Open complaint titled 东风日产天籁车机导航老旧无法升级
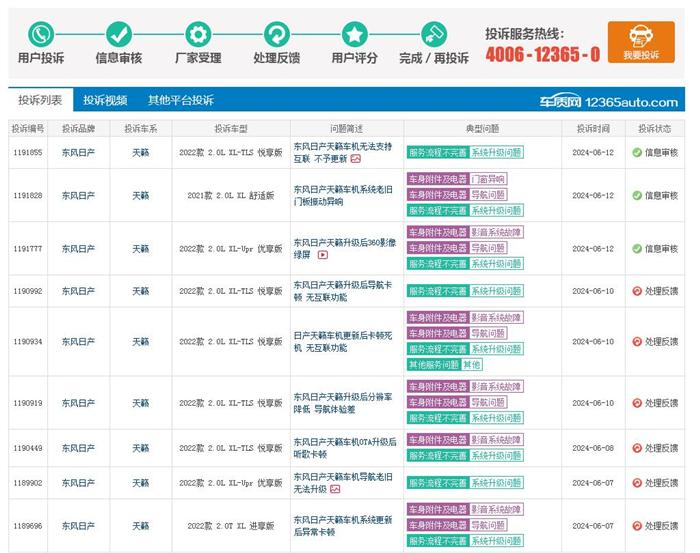Viewport: 700px width, 553px height. 343,482
